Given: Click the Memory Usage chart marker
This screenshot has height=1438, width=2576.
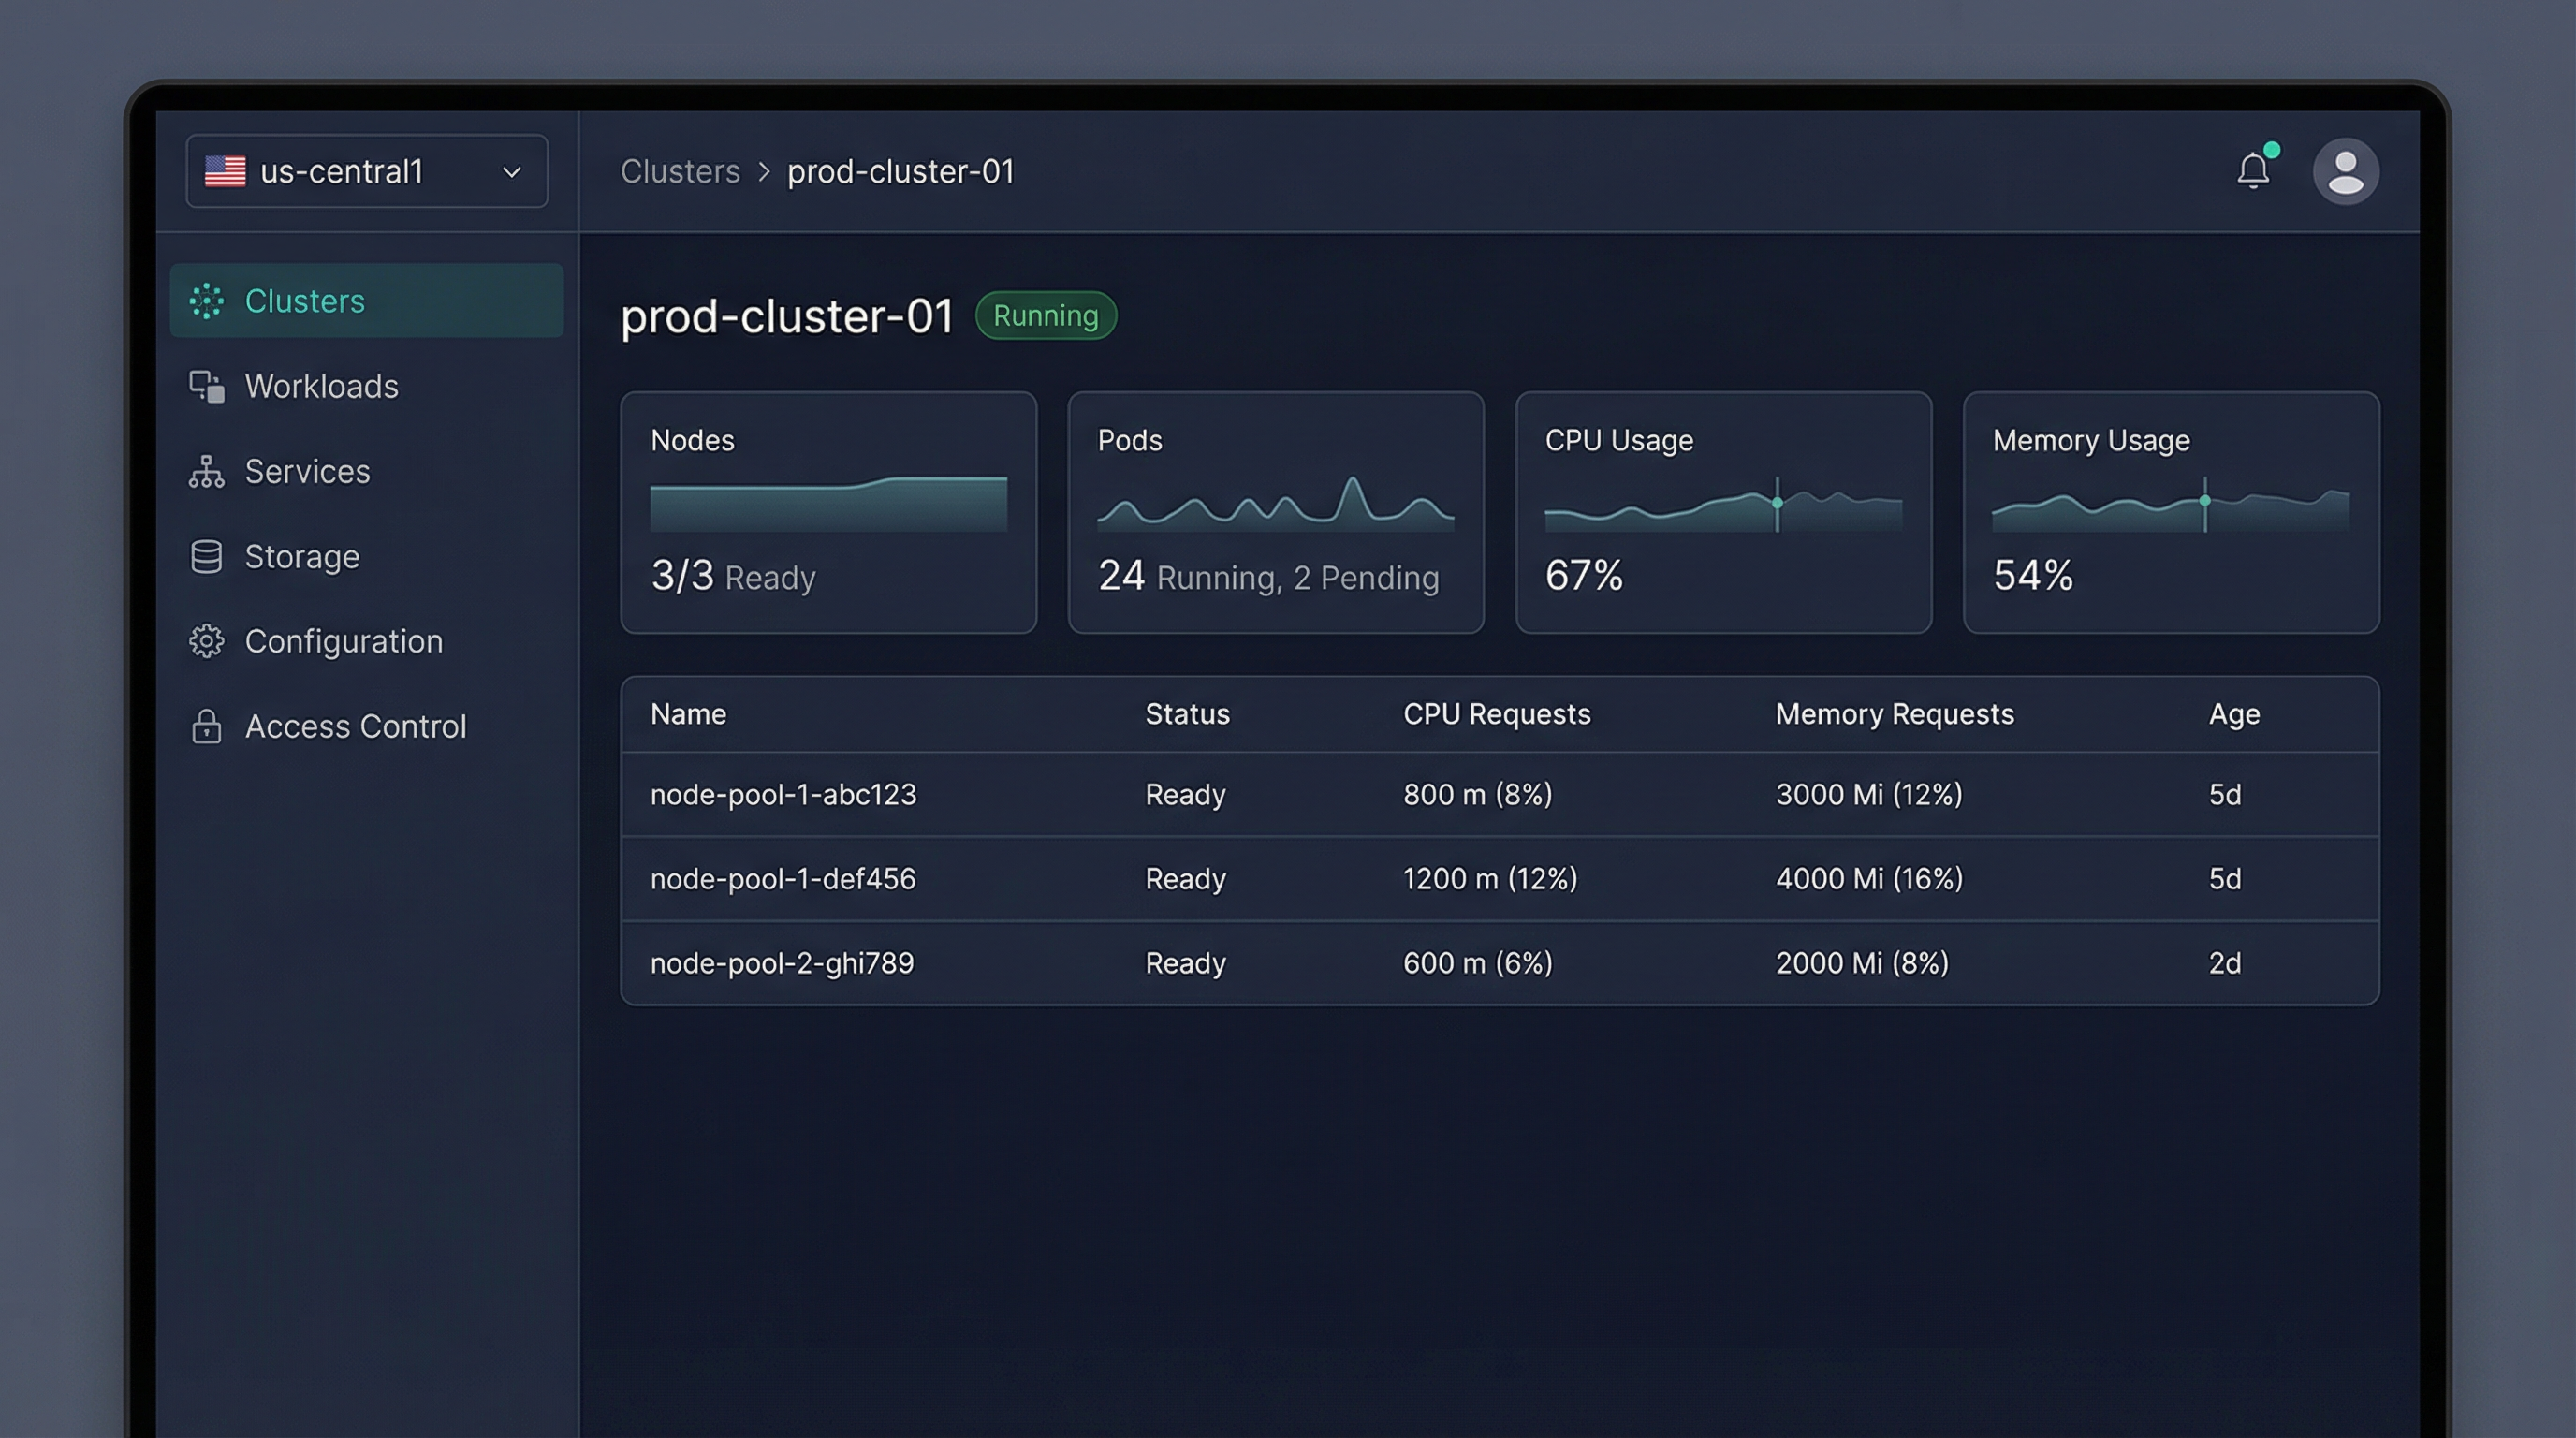Looking at the screenshot, I should (x=2204, y=500).
